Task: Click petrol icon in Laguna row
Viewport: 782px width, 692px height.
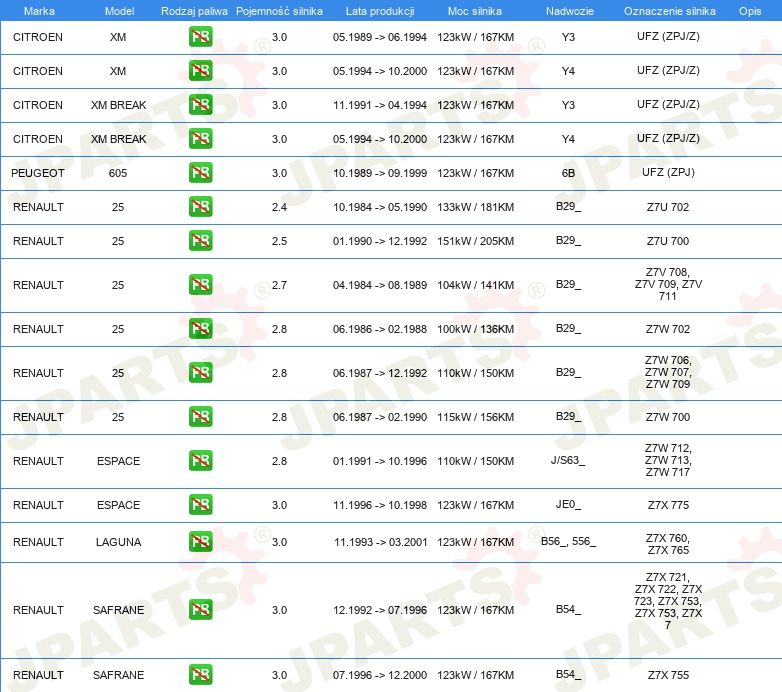Action: 200,541
